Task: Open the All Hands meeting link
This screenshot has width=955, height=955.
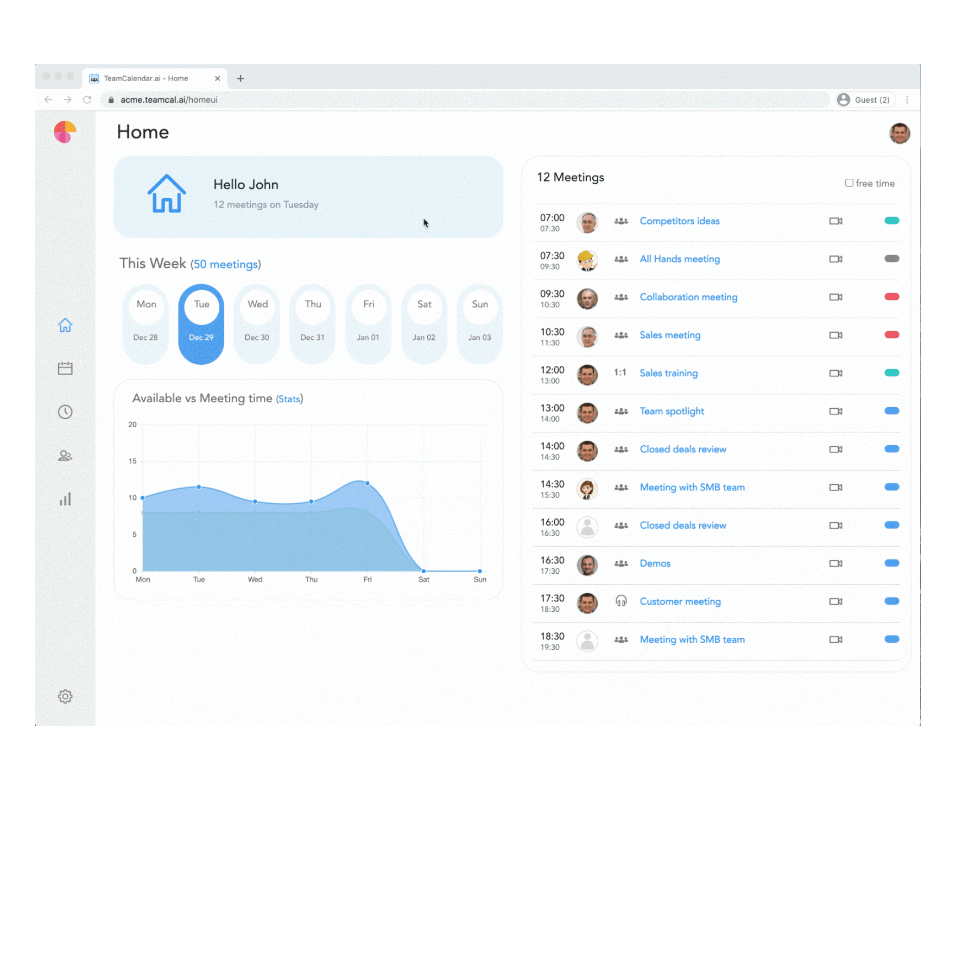Action: [x=680, y=259]
